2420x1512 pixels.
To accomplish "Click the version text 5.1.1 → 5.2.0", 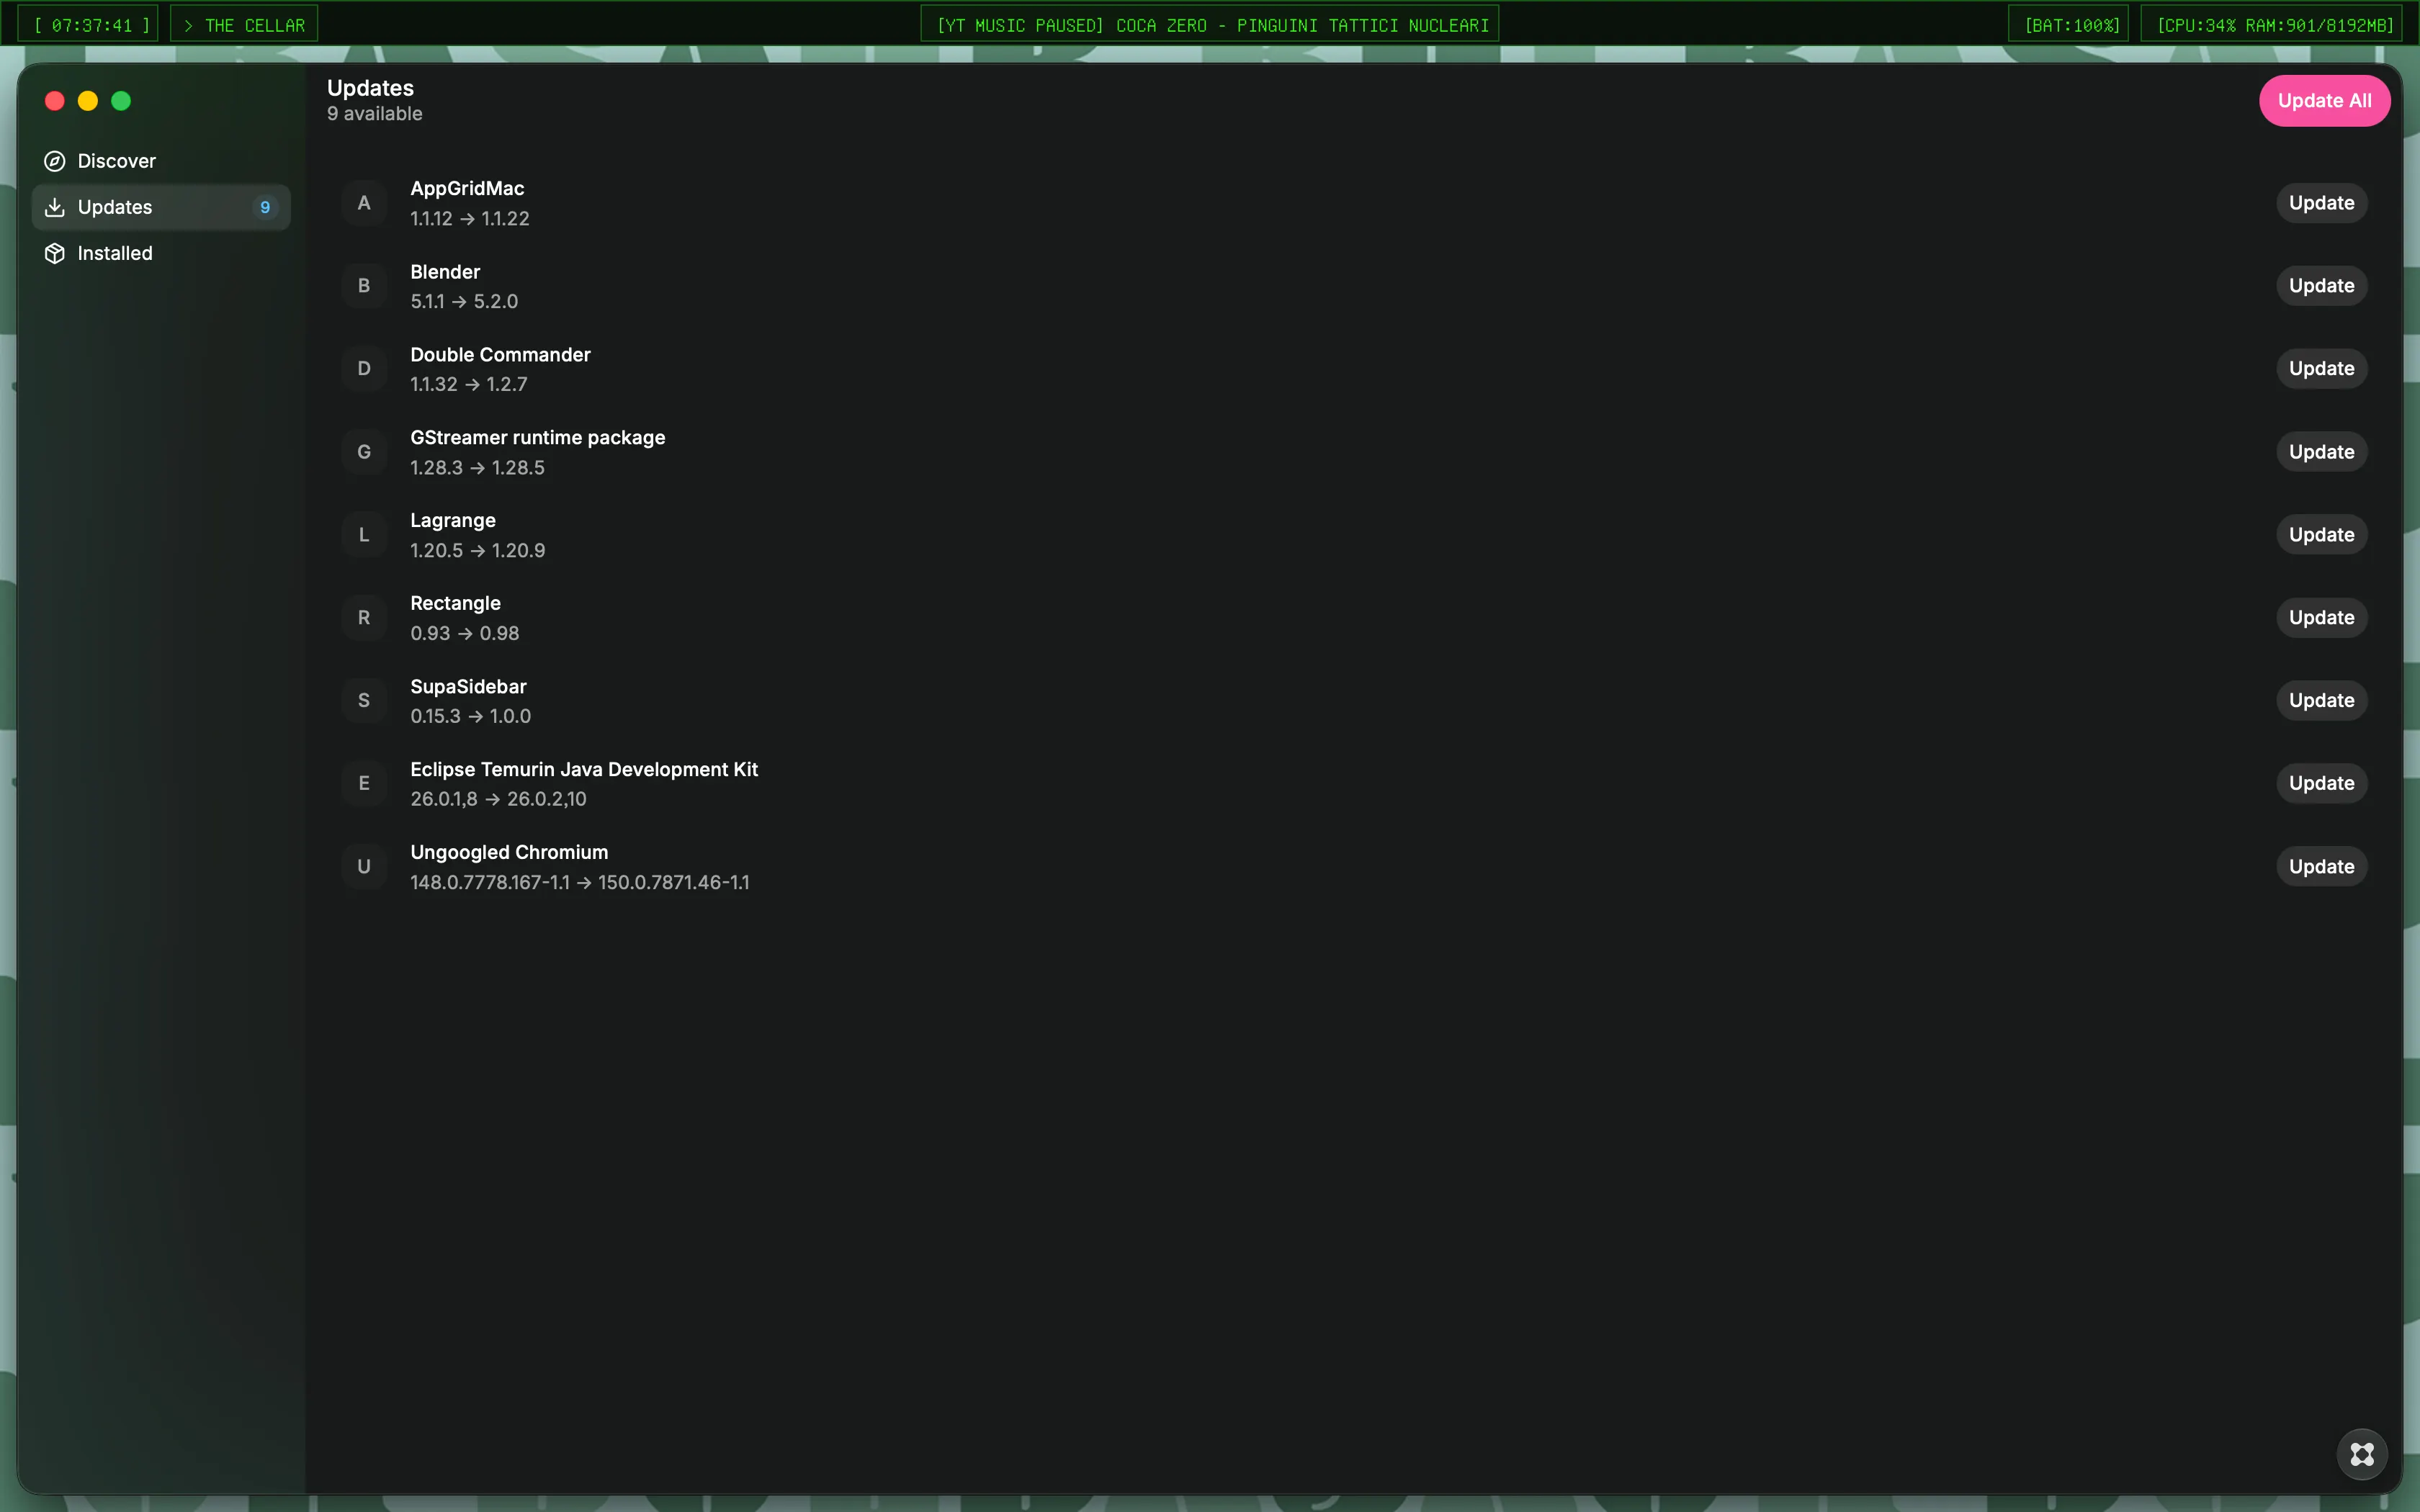I will (x=464, y=301).
